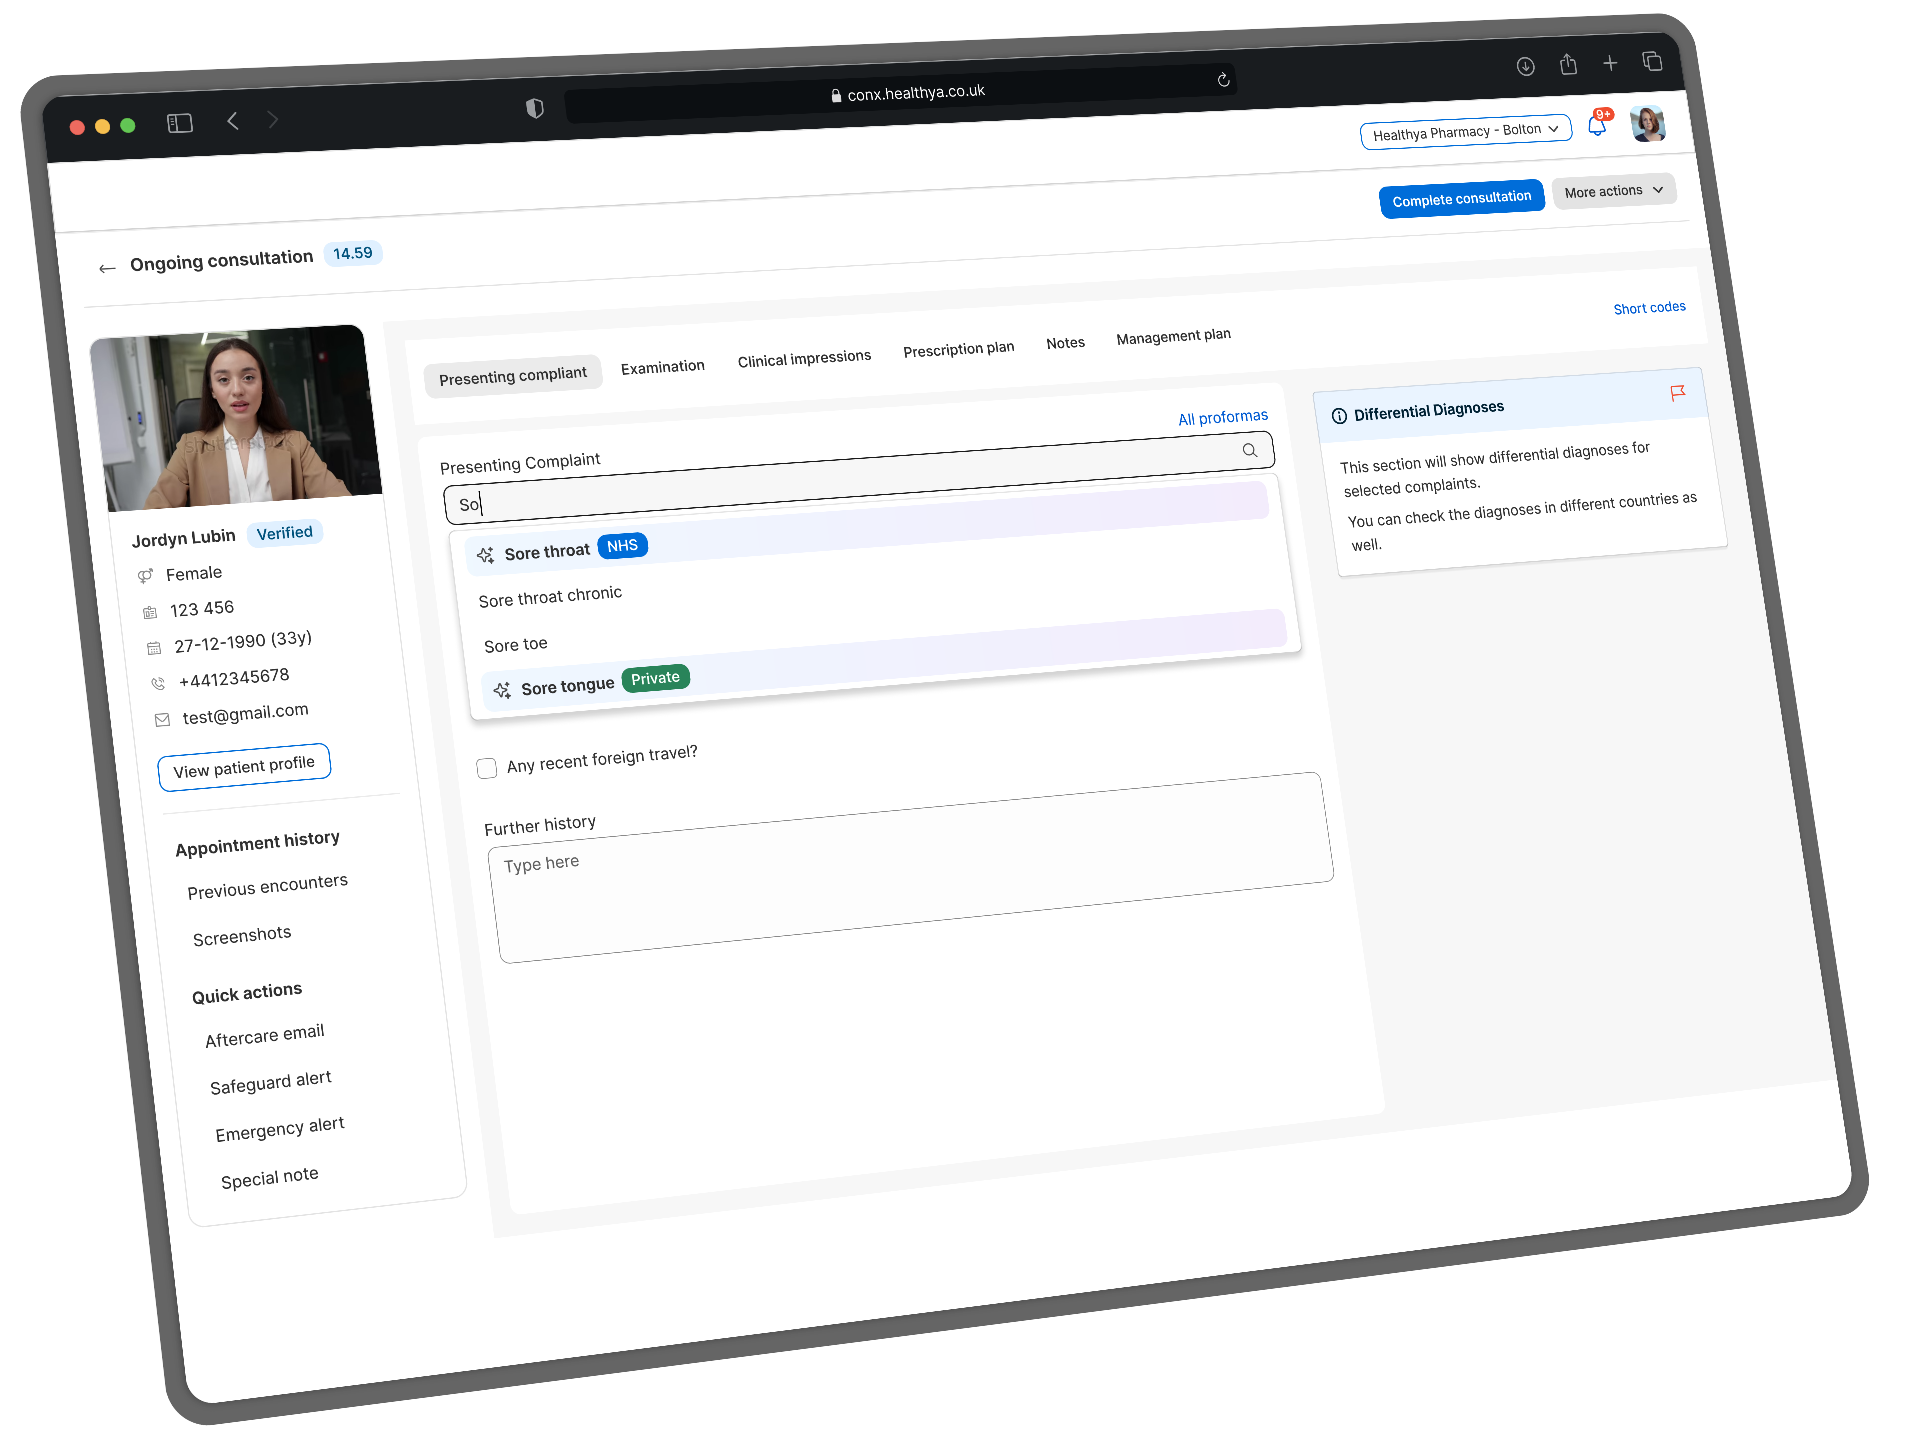Open a new tab with the plus icon
The height and width of the screenshot is (1440, 1920).
(x=1610, y=63)
